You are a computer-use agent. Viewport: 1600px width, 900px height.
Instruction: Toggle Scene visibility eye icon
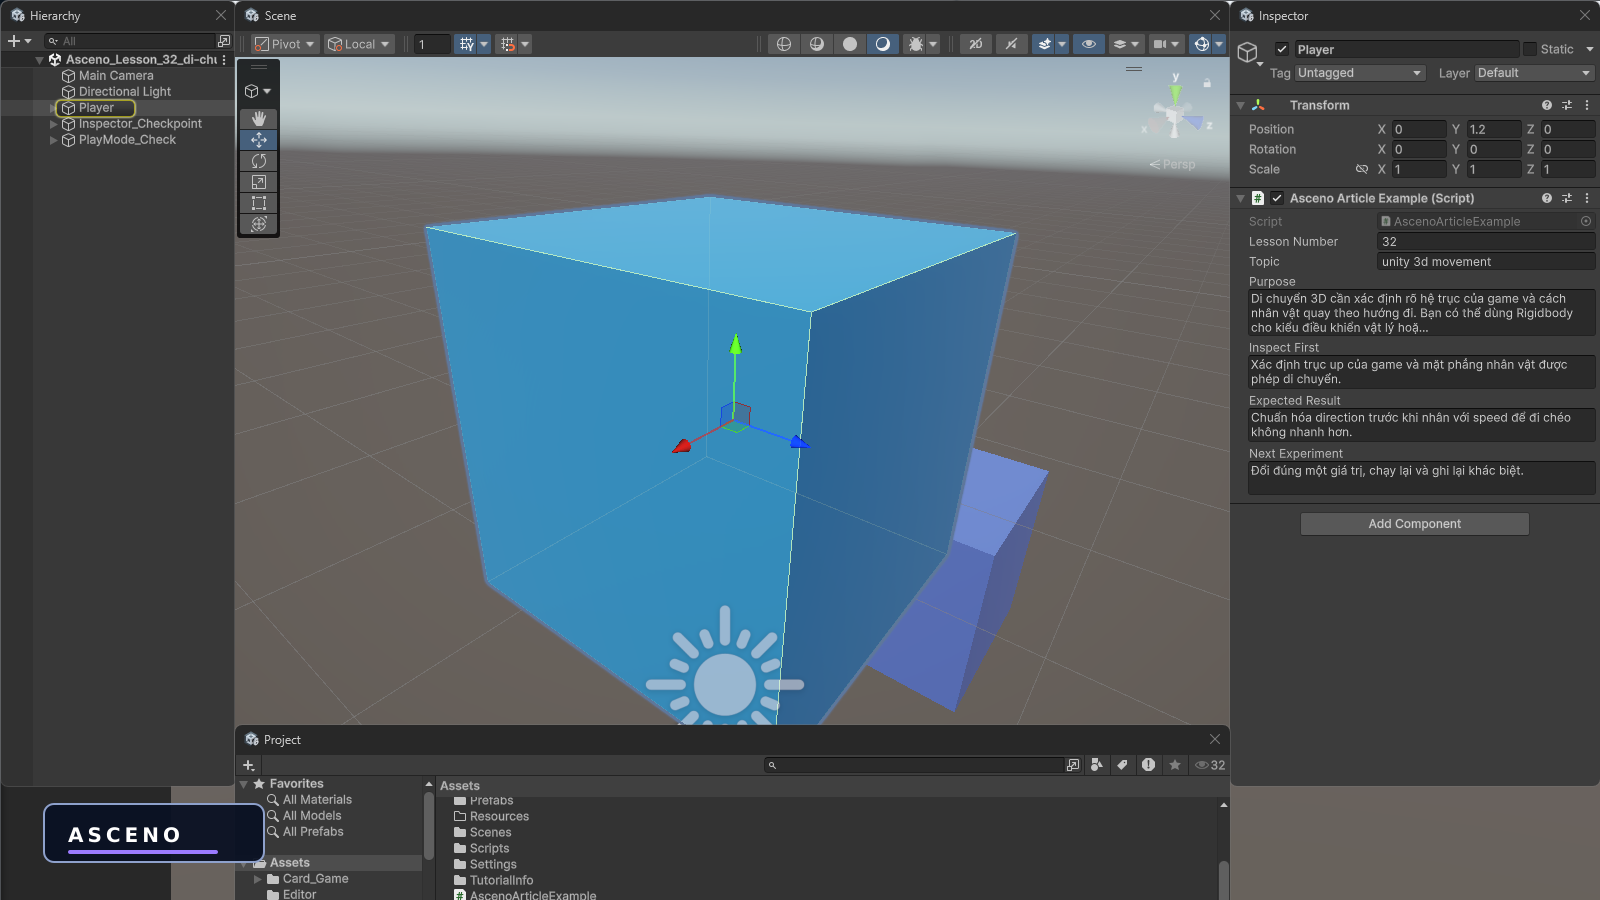point(1089,44)
